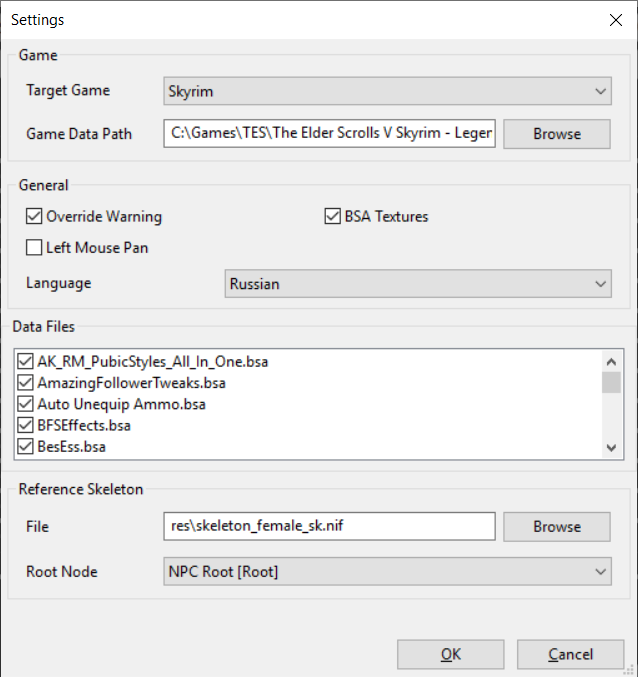Toggle BesEss.bsa checkbox

(x=26, y=446)
